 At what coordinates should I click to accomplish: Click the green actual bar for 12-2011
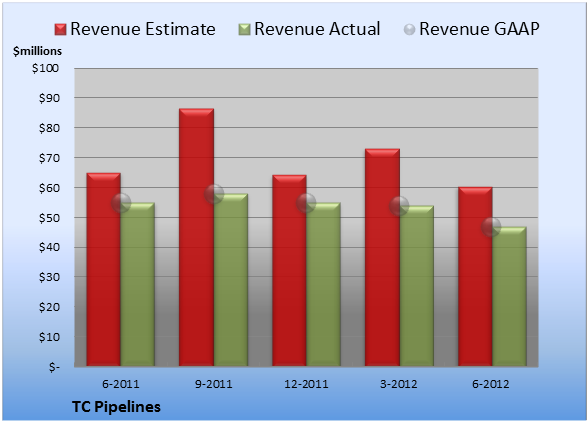pyautogui.click(x=323, y=284)
